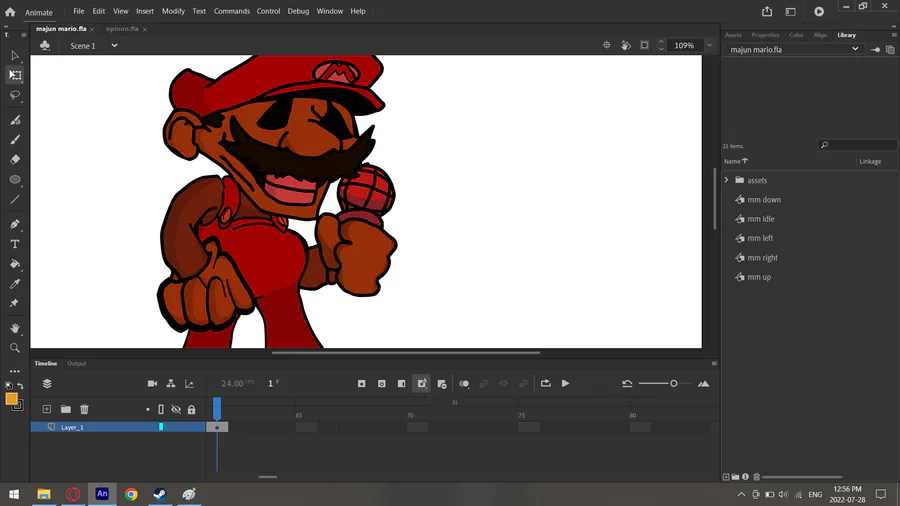This screenshot has width=900, height=506.
Task: Open the File menu
Action: 79,11
